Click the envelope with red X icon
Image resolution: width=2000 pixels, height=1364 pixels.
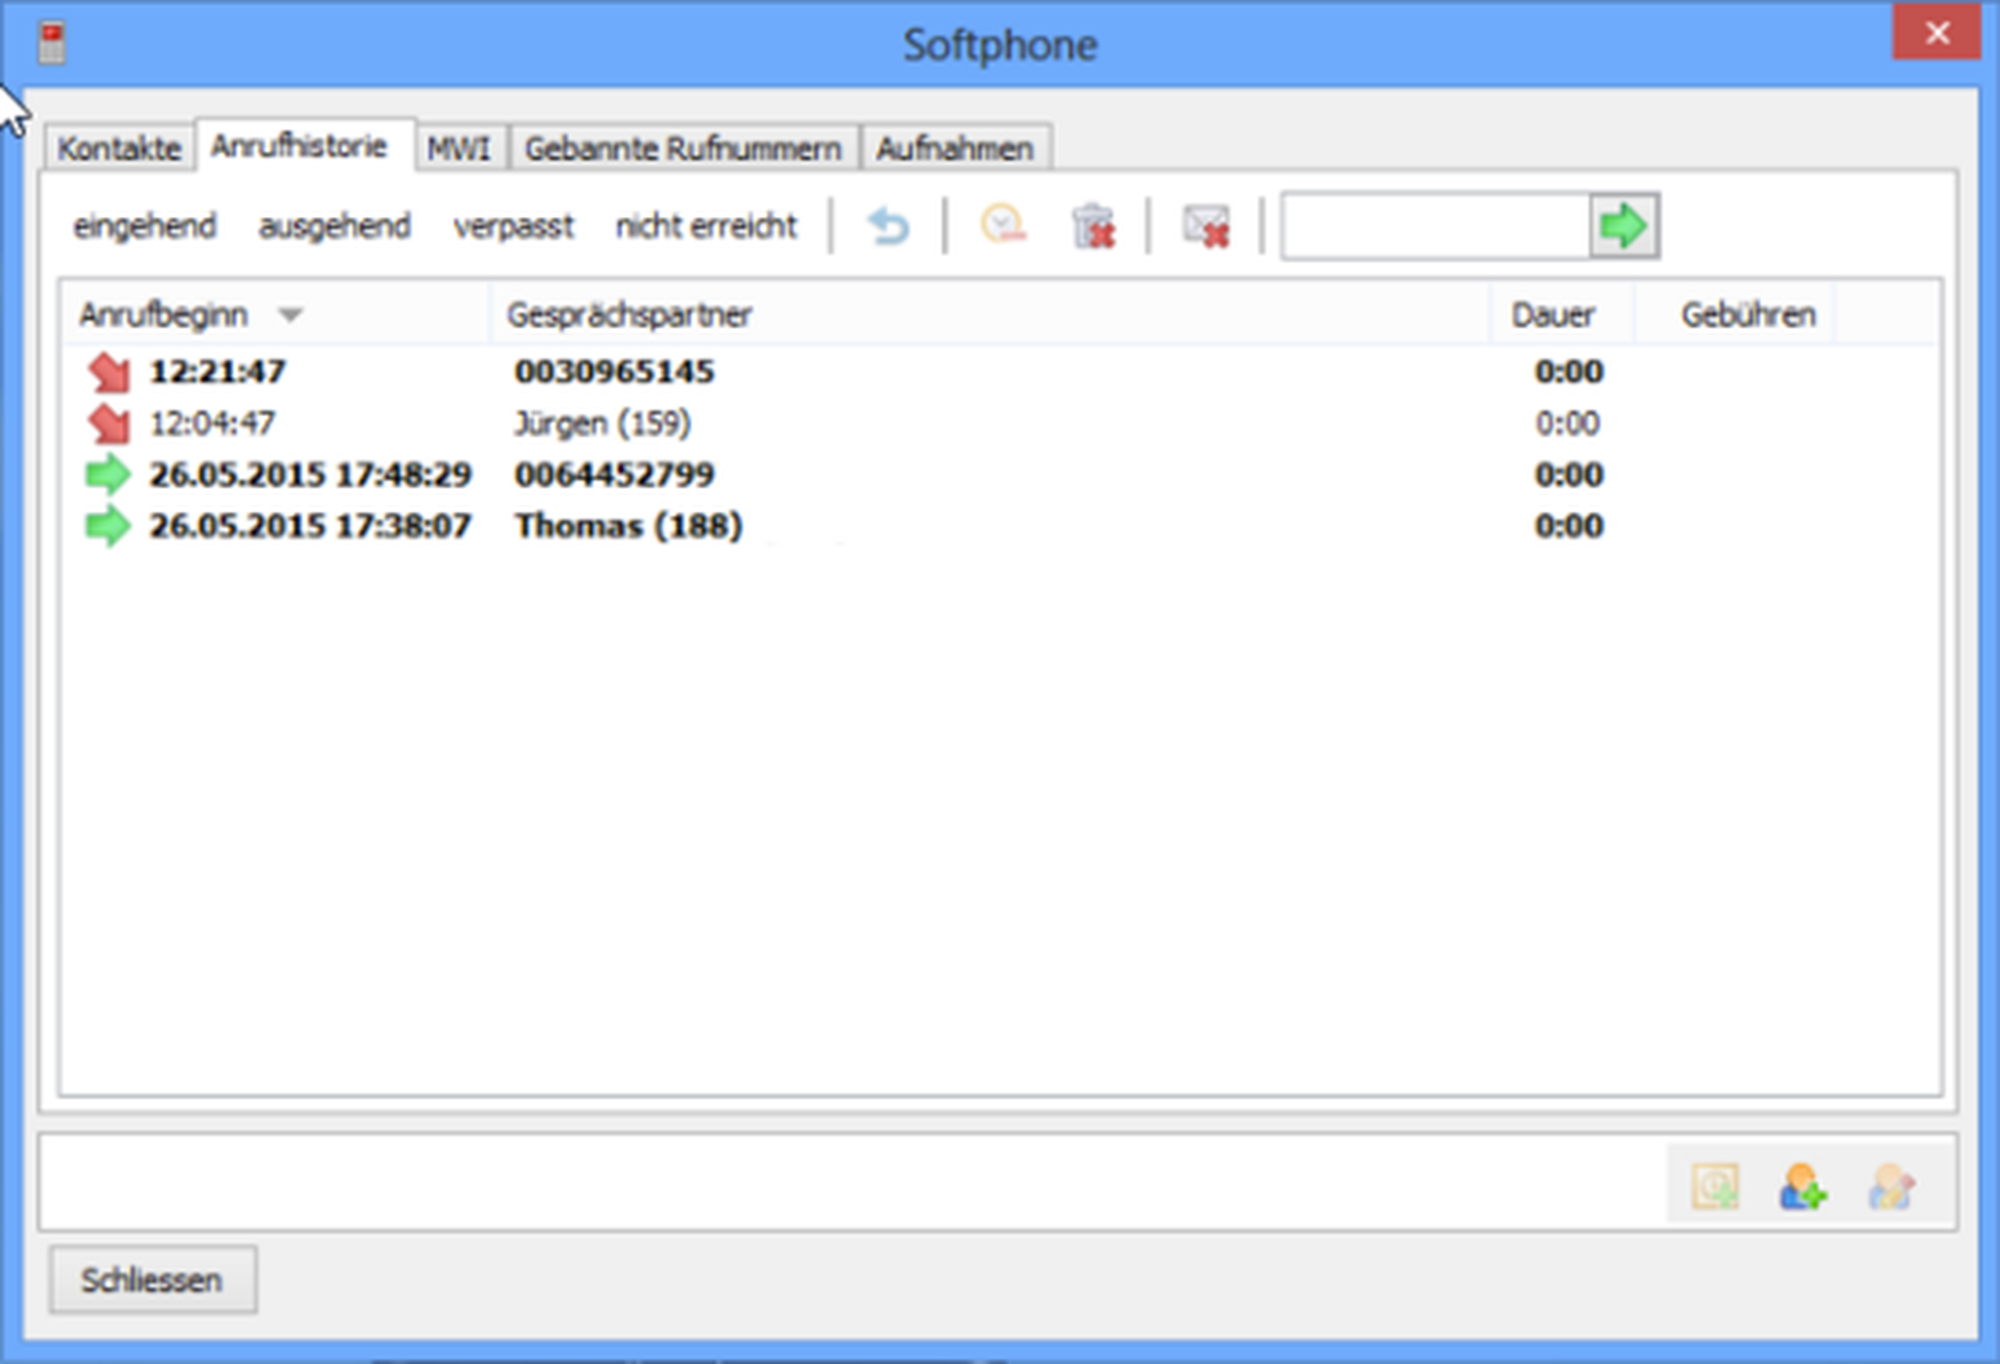tap(1206, 226)
